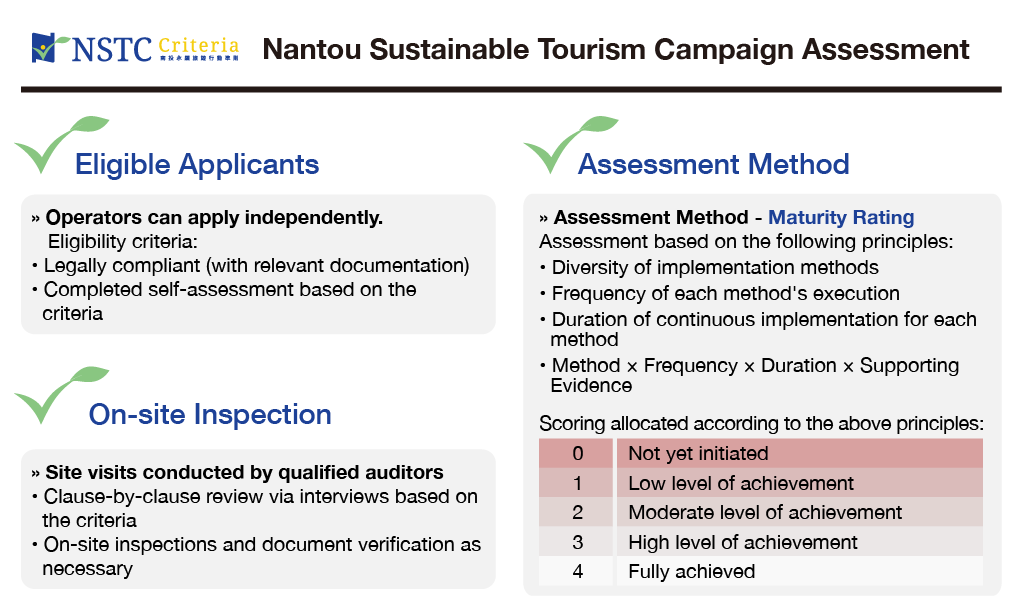Select the score 4 white cell
1024x614 pixels.
click(577, 572)
